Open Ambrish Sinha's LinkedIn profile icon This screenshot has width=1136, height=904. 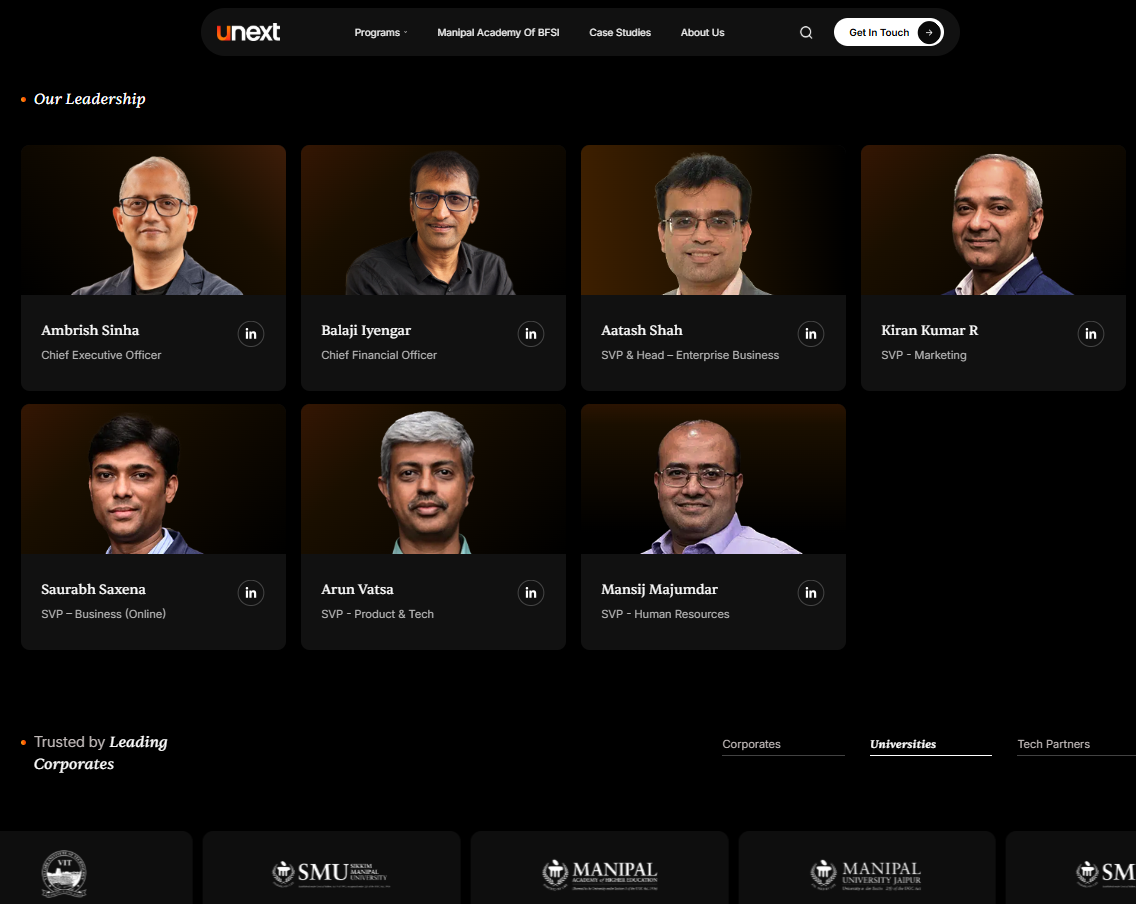251,333
